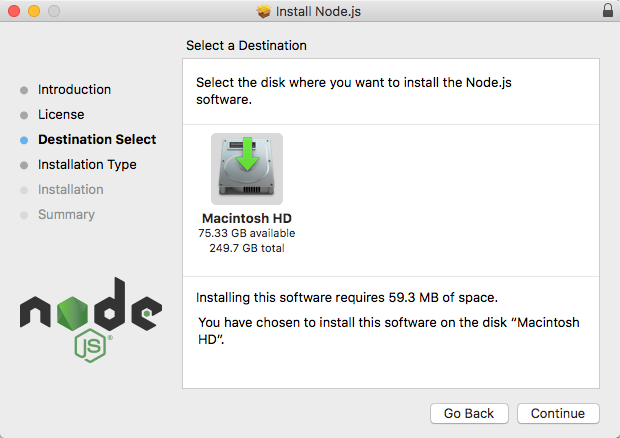Click the lock icon in title bar
620x438 pixels.
608,11
